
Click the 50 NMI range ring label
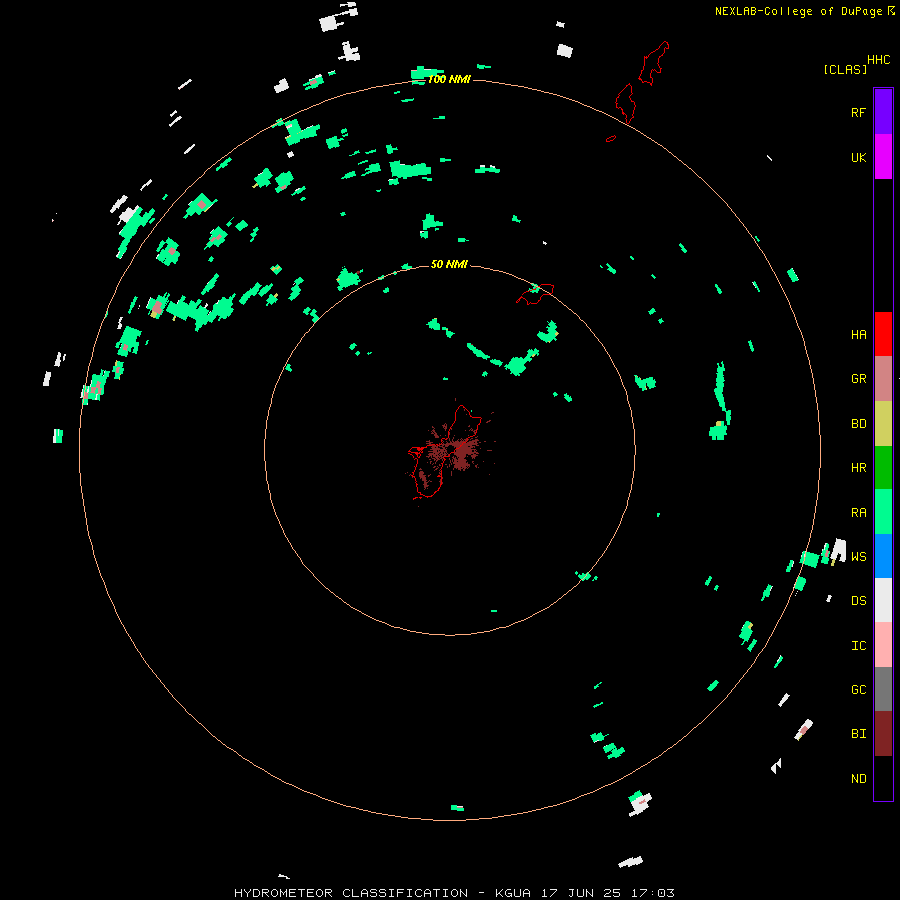[449, 264]
